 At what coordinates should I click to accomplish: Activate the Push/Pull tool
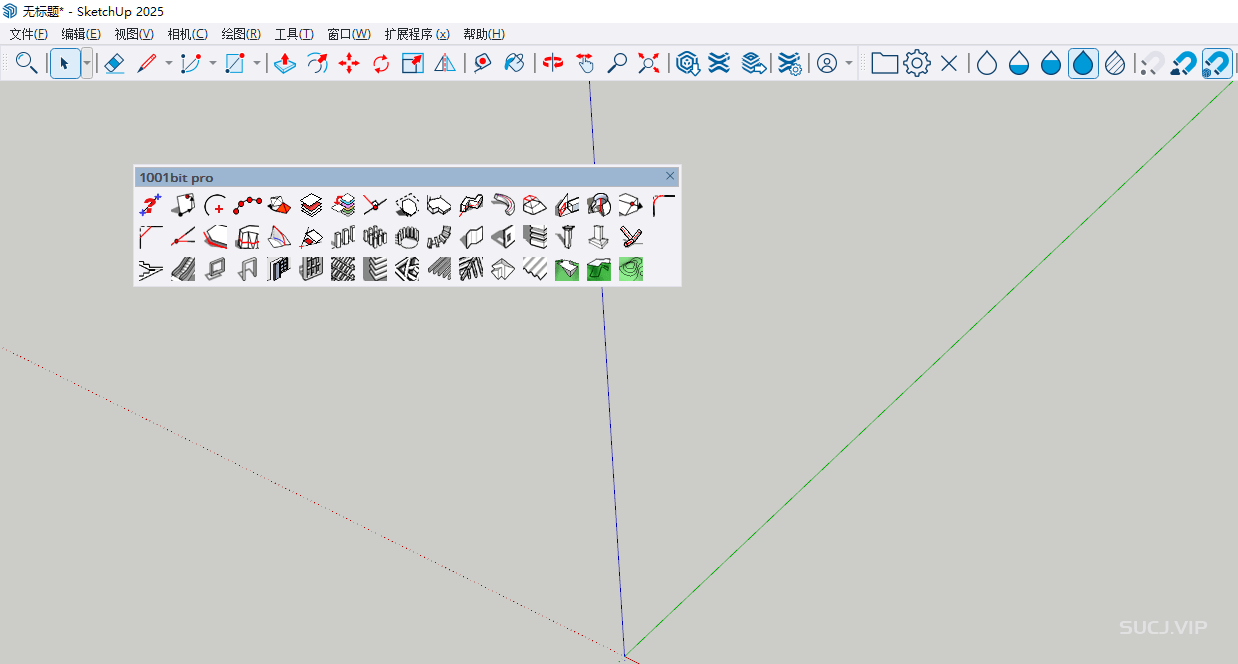(285, 63)
